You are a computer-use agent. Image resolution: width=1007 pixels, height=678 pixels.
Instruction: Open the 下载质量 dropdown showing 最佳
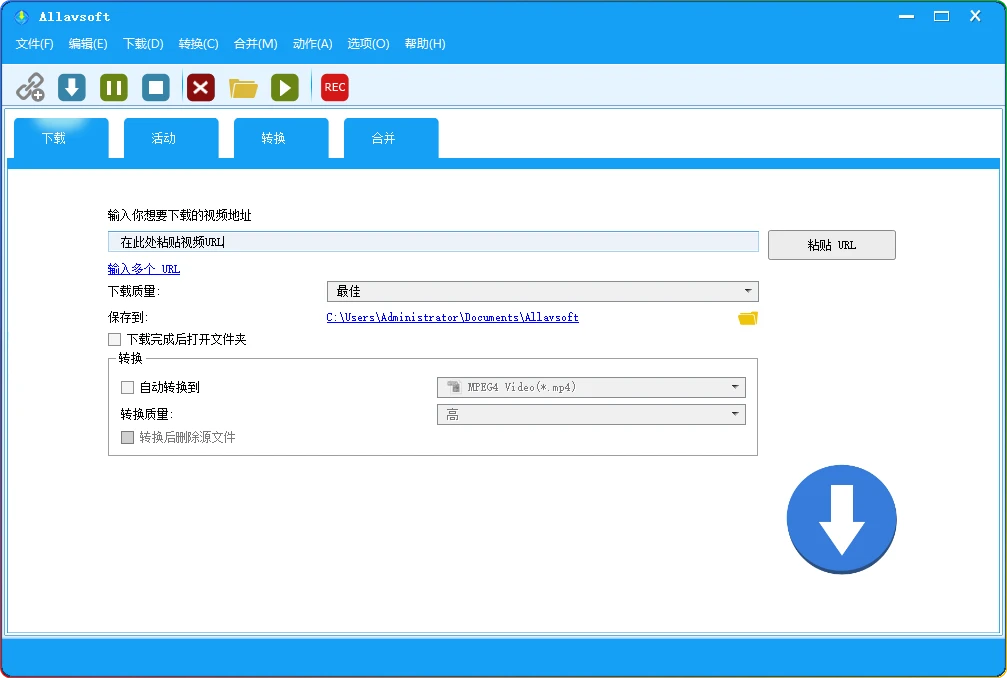(x=543, y=291)
